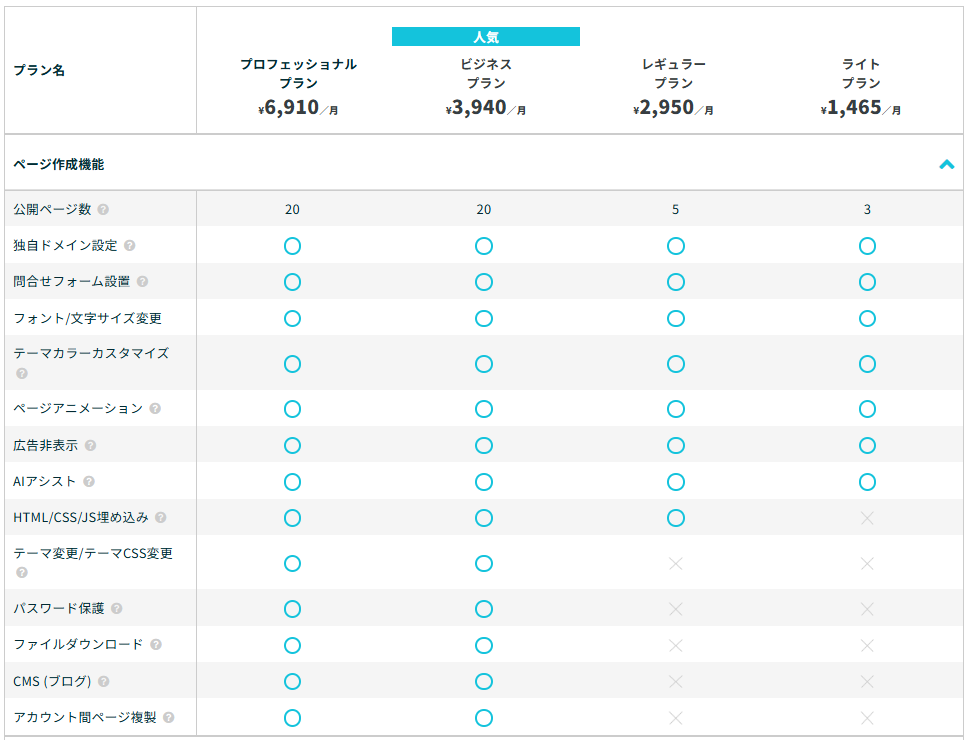Click help icon beside AIアシスト
968x740 pixels.
tap(89, 482)
